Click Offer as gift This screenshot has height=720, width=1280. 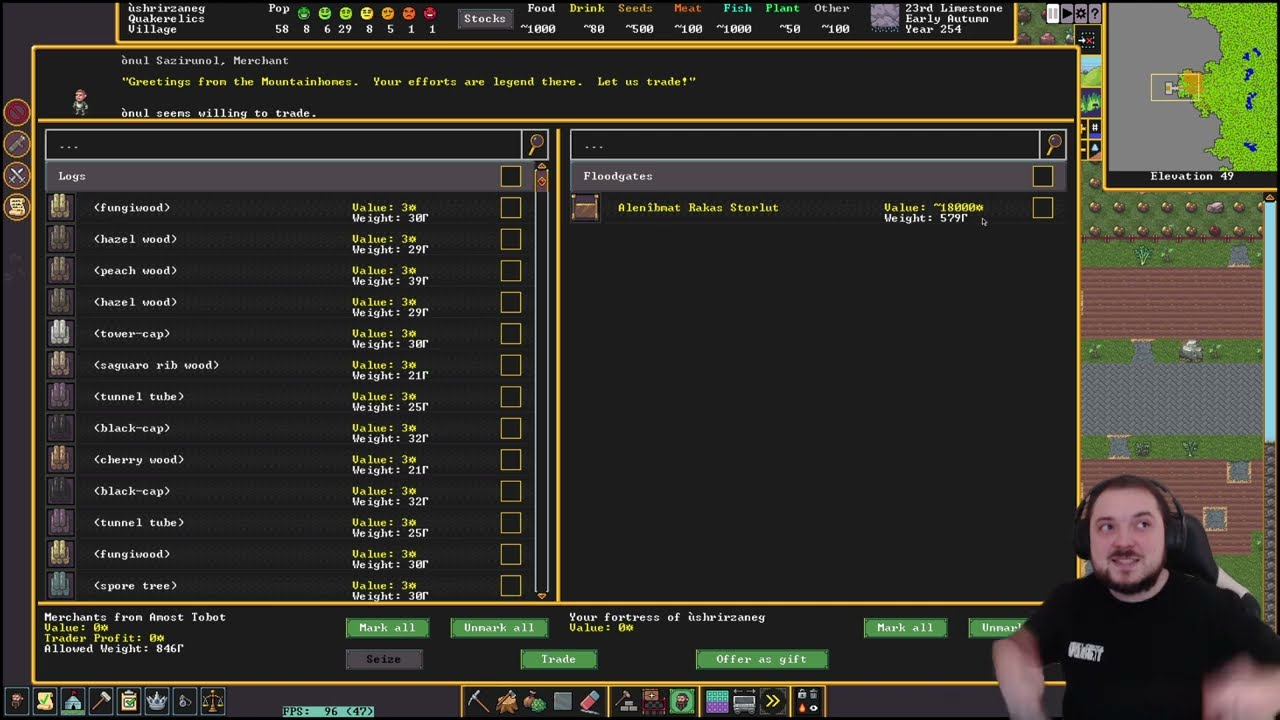tap(761, 659)
